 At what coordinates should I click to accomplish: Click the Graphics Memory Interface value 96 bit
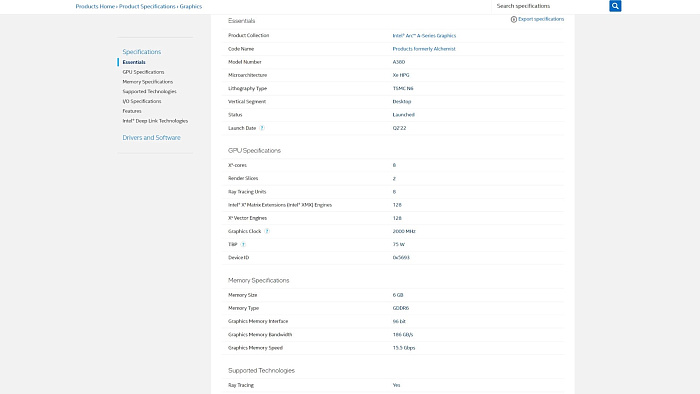(x=399, y=321)
